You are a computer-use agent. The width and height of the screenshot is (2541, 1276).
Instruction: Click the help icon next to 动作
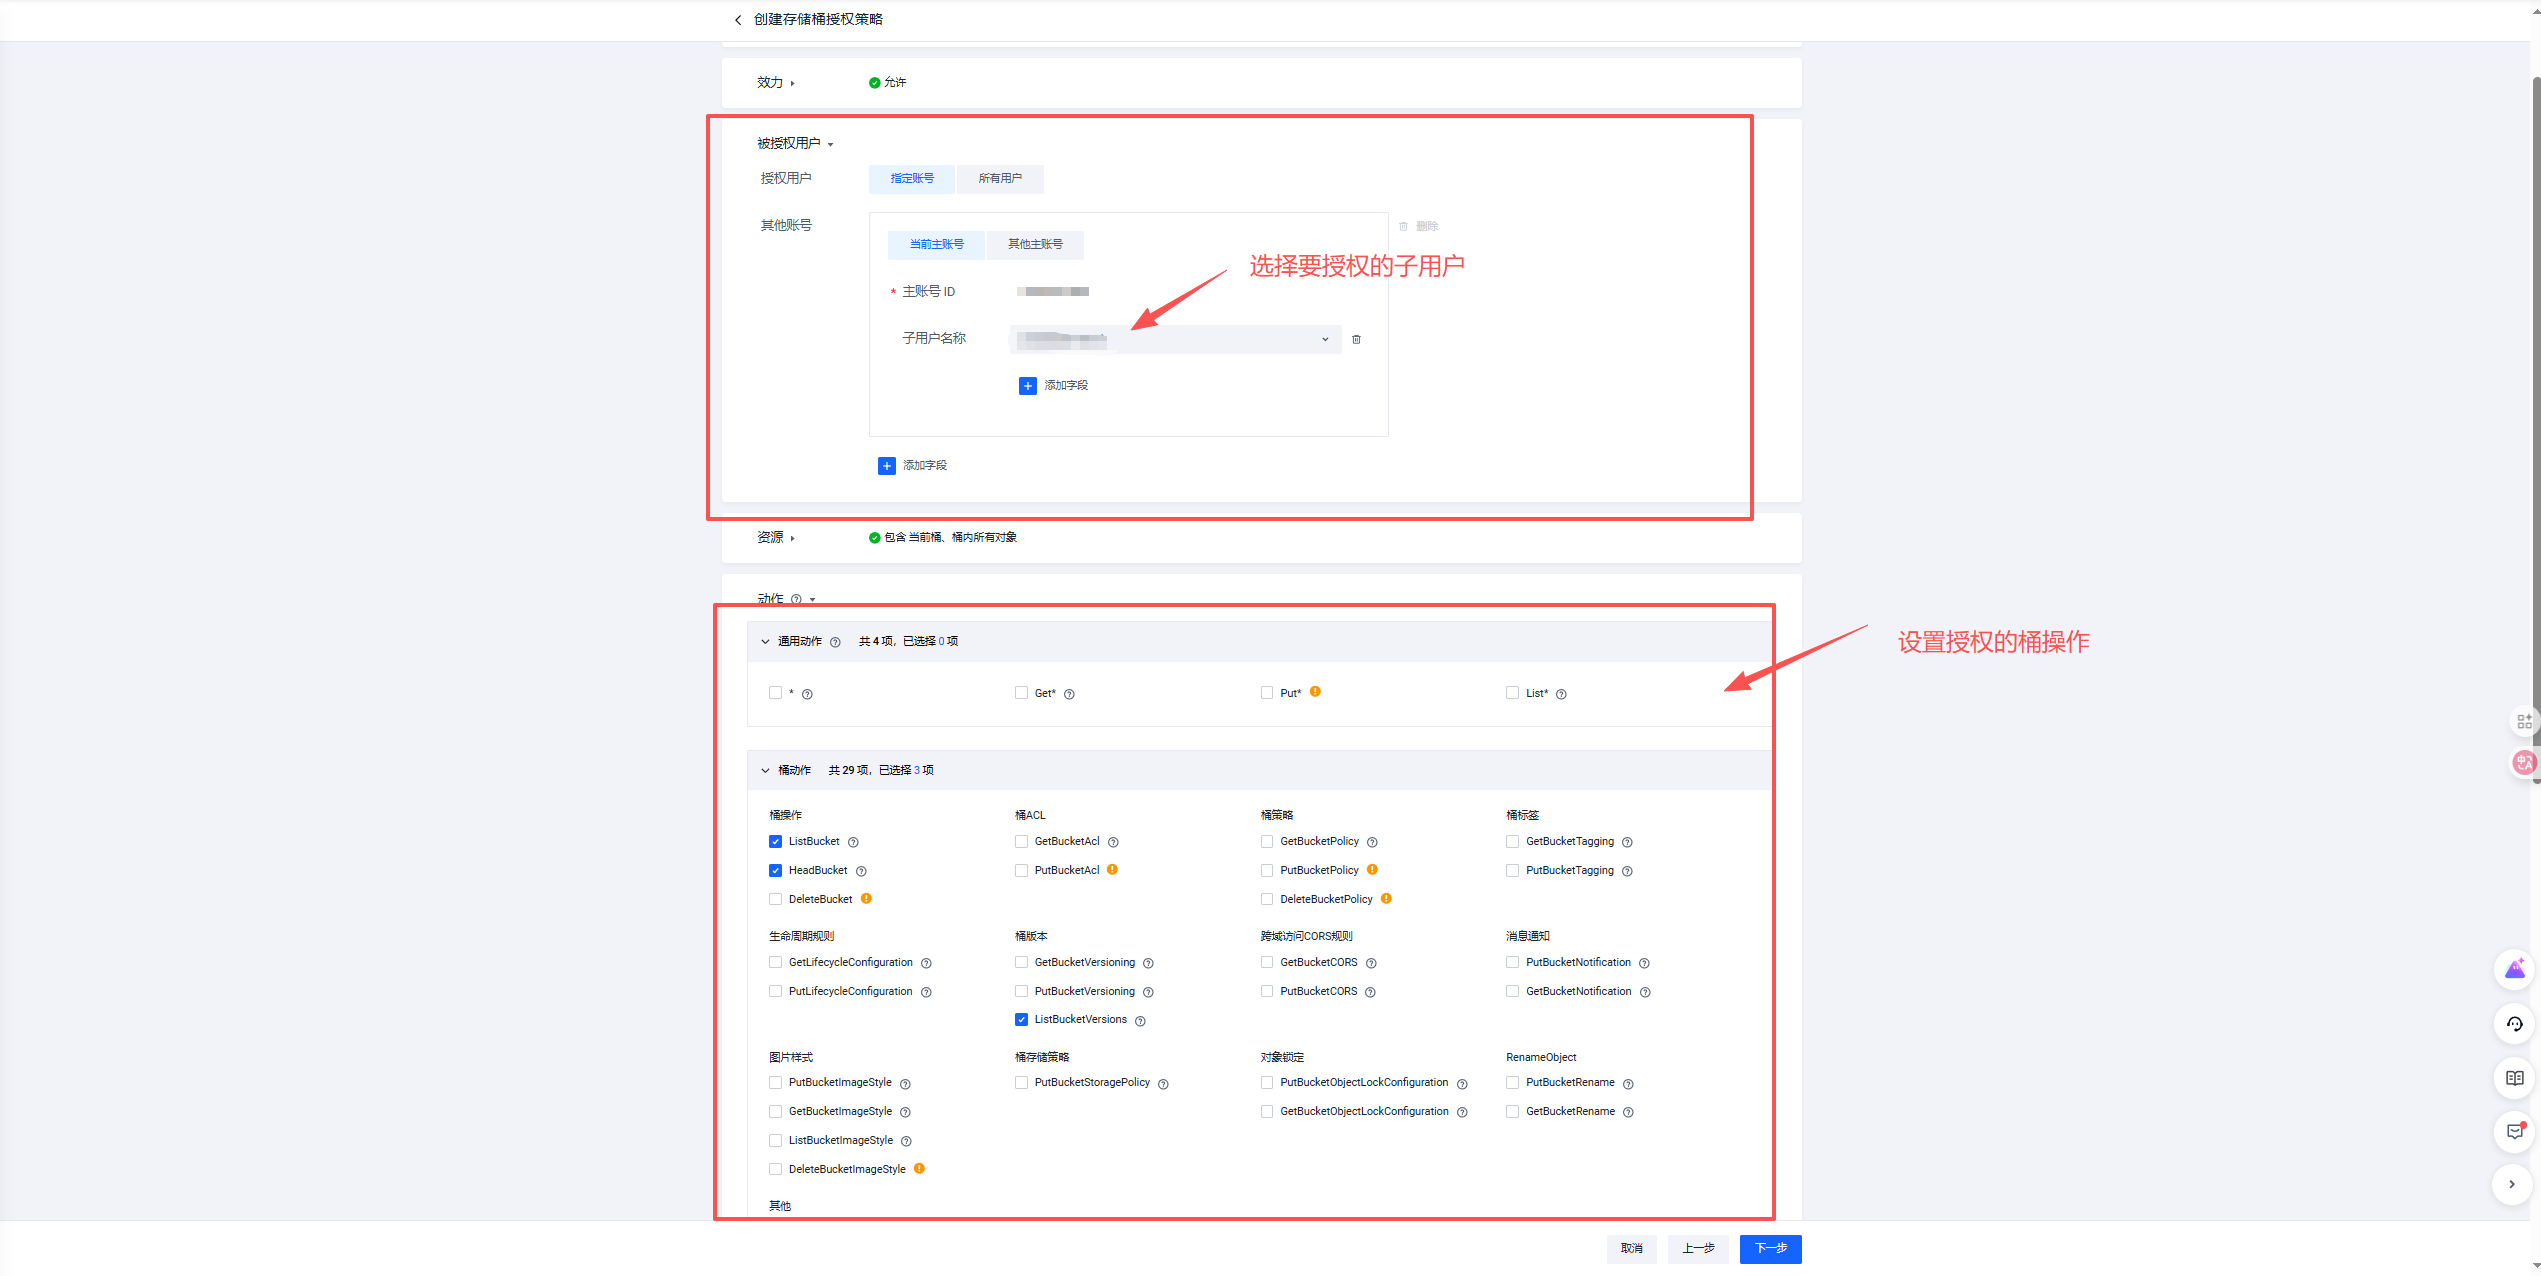(796, 599)
